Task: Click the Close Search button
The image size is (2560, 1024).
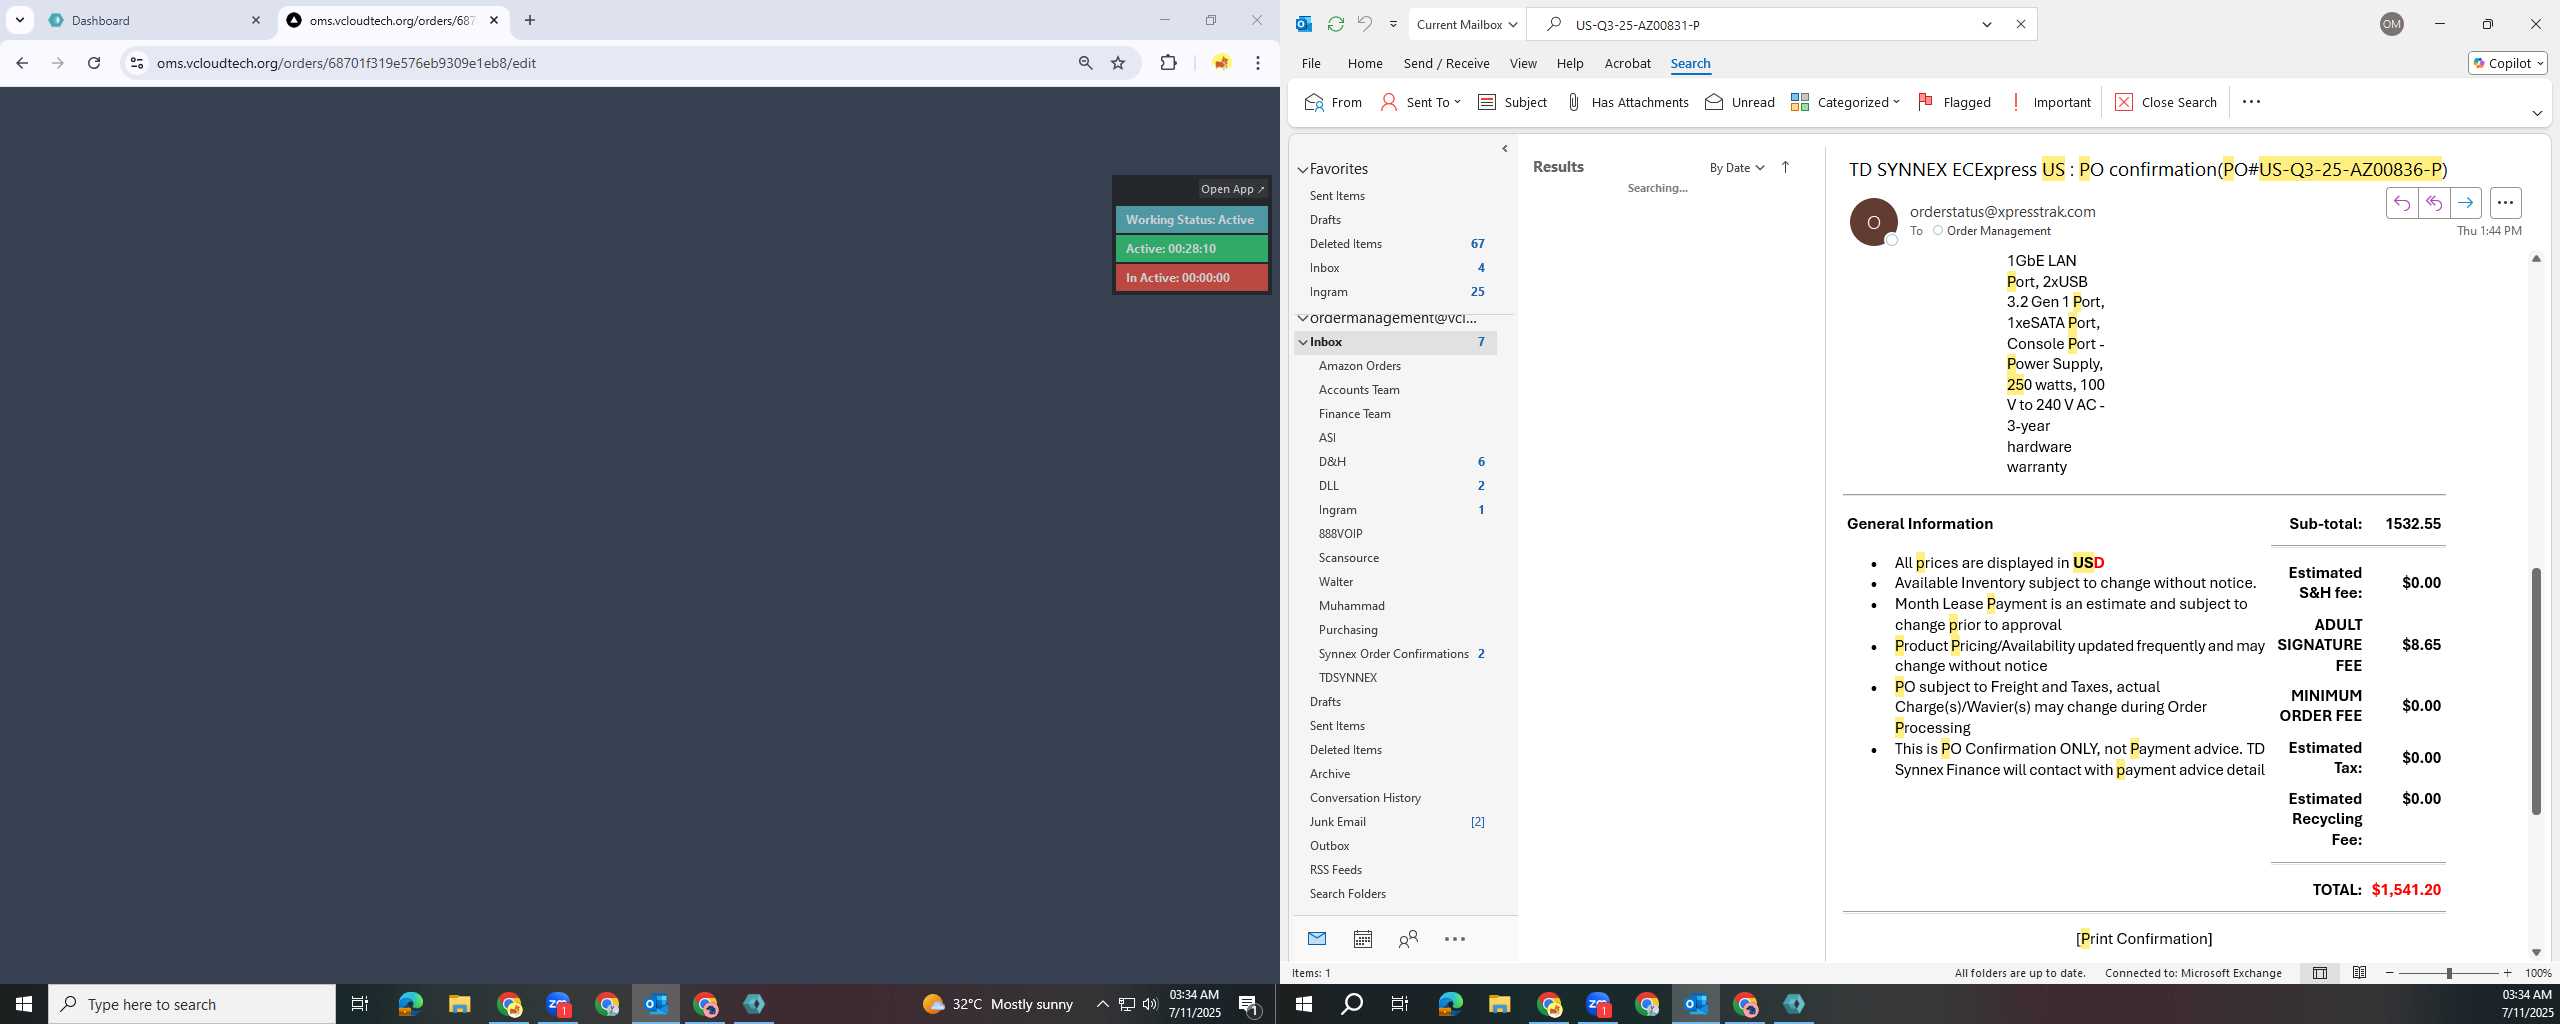Action: [x=2166, y=102]
